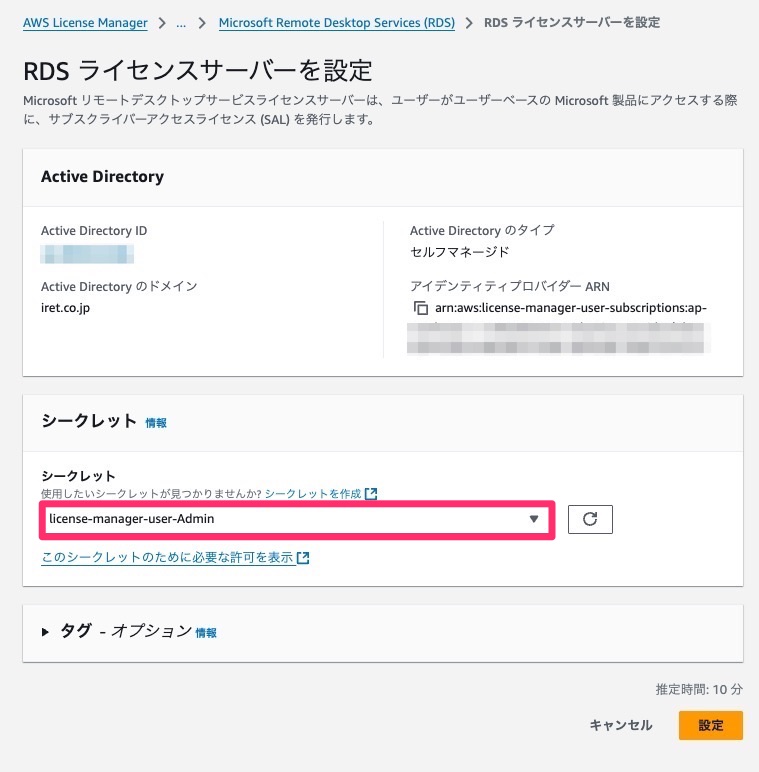Open シークレット section 情報 link

[156, 423]
